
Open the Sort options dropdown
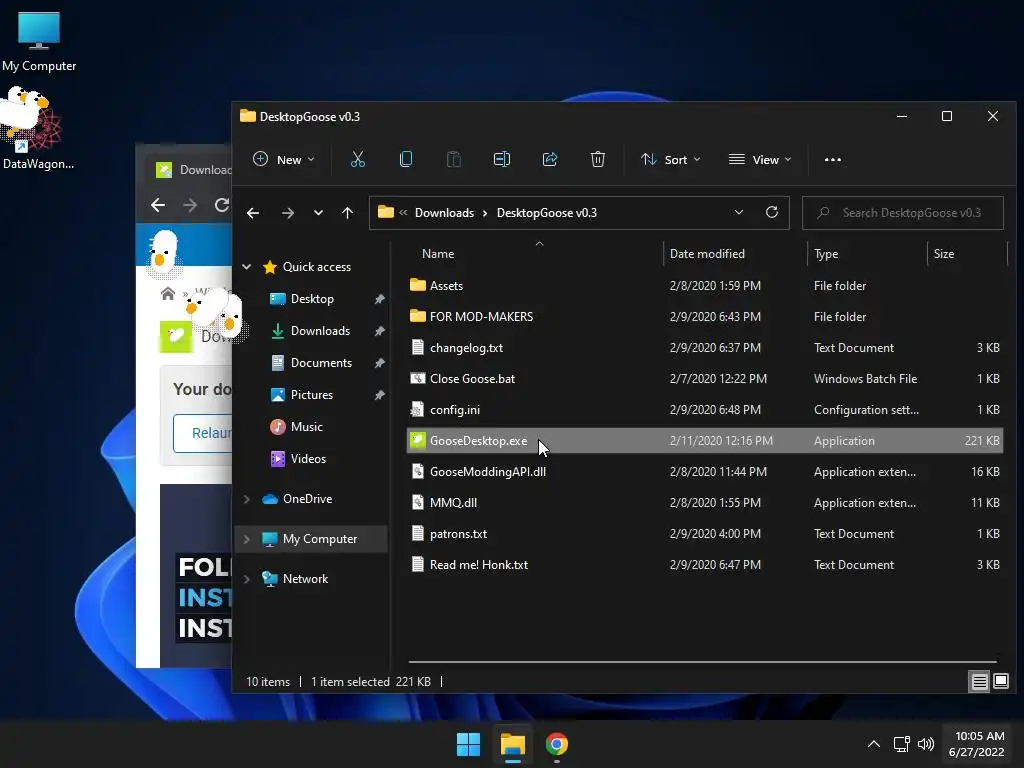pos(671,159)
